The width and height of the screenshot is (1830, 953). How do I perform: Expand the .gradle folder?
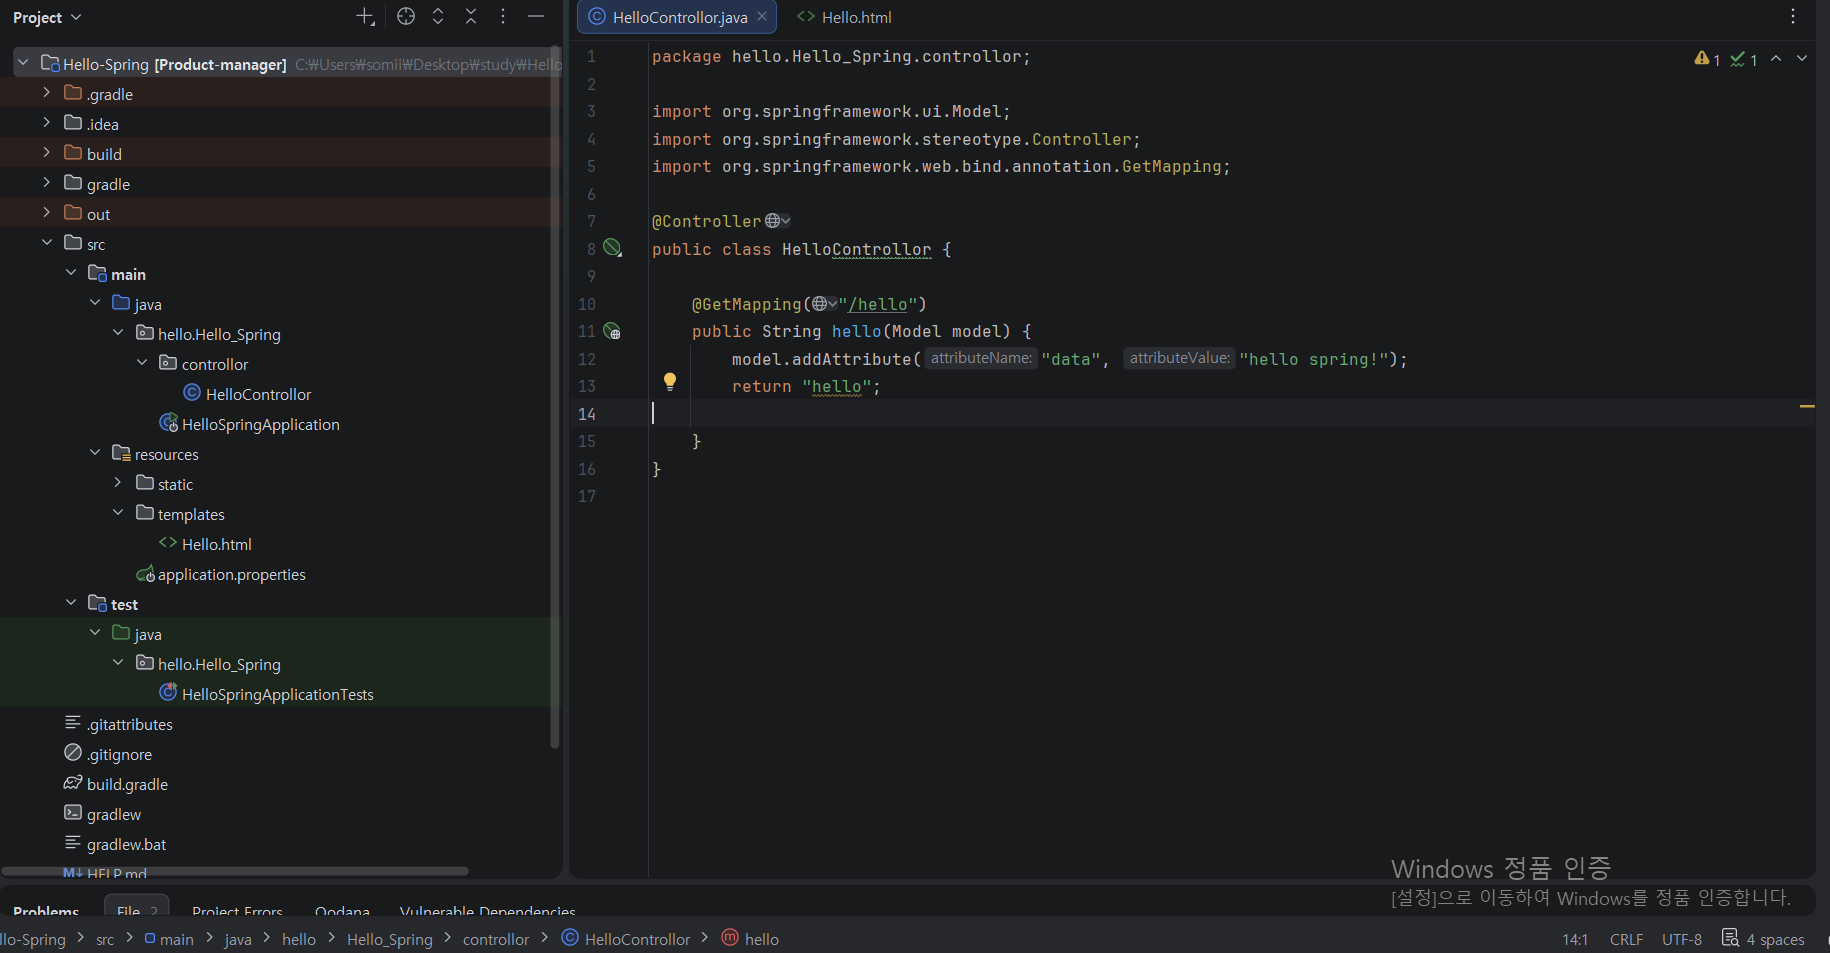pyautogui.click(x=46, y=93)
